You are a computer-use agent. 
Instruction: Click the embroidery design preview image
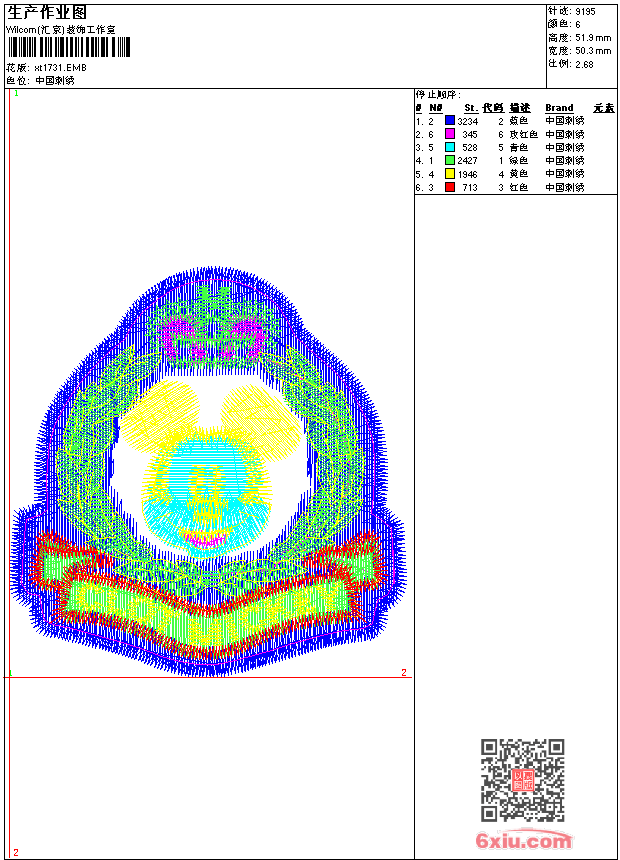[208, 472]
